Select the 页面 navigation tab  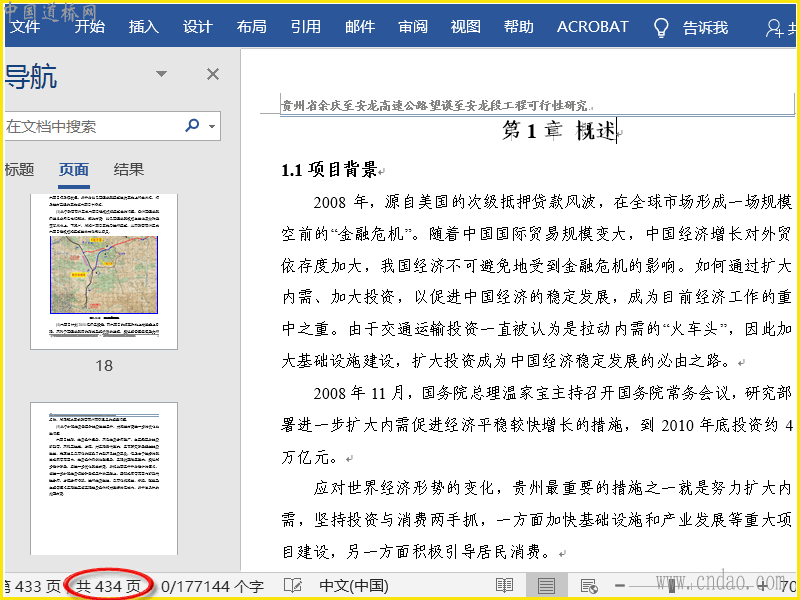click(74, 170)
